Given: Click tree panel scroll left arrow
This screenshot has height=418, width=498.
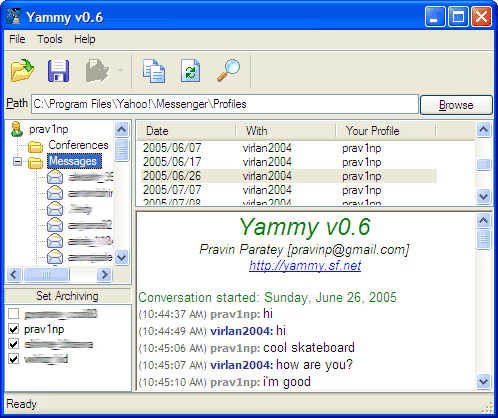Looking at the screenshot, I should pos(14,275).
